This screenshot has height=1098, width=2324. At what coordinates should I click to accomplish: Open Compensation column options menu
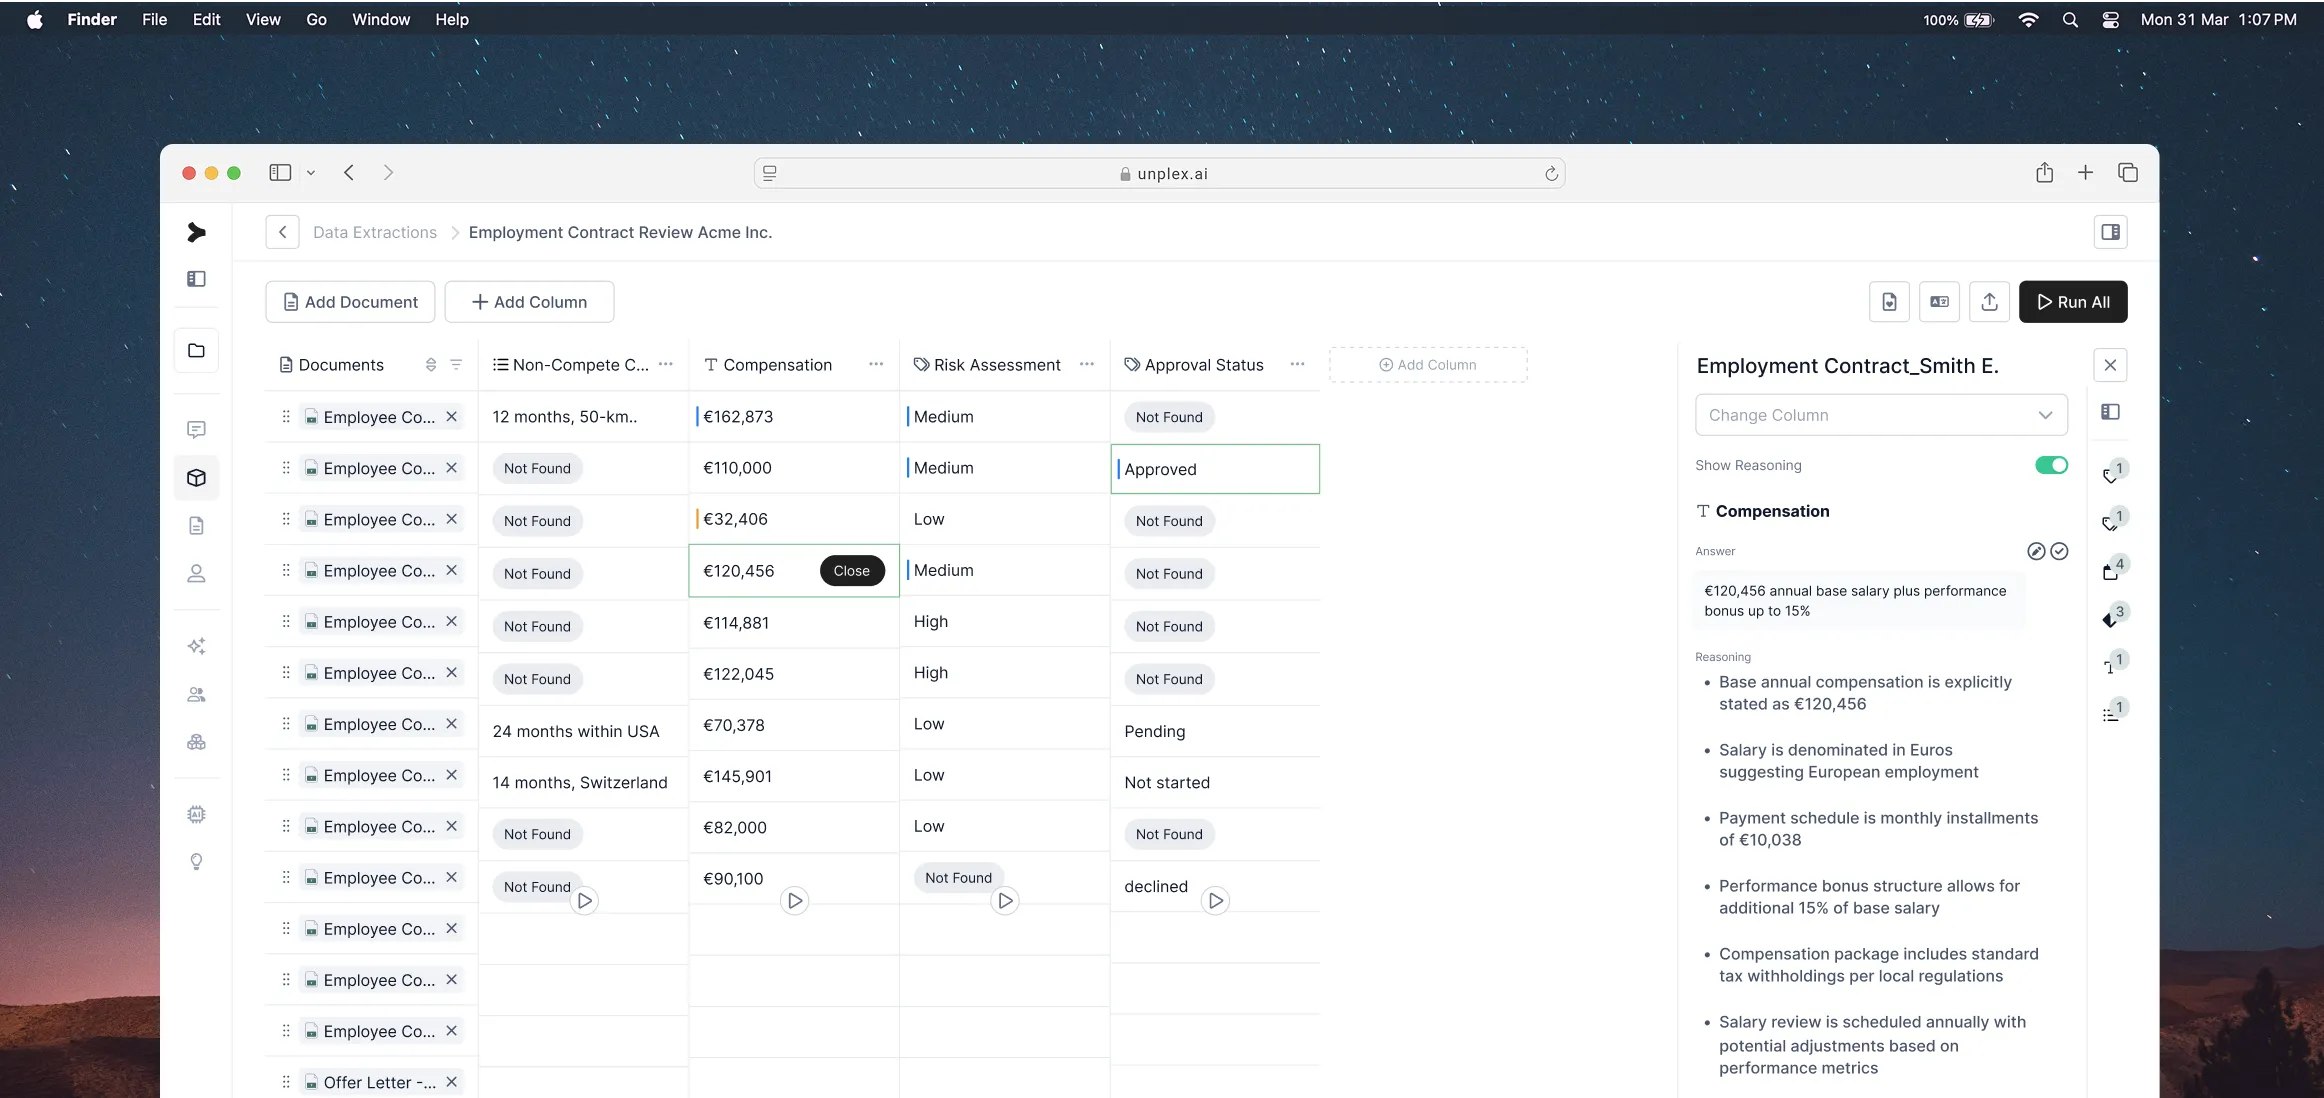pos(876,365)
